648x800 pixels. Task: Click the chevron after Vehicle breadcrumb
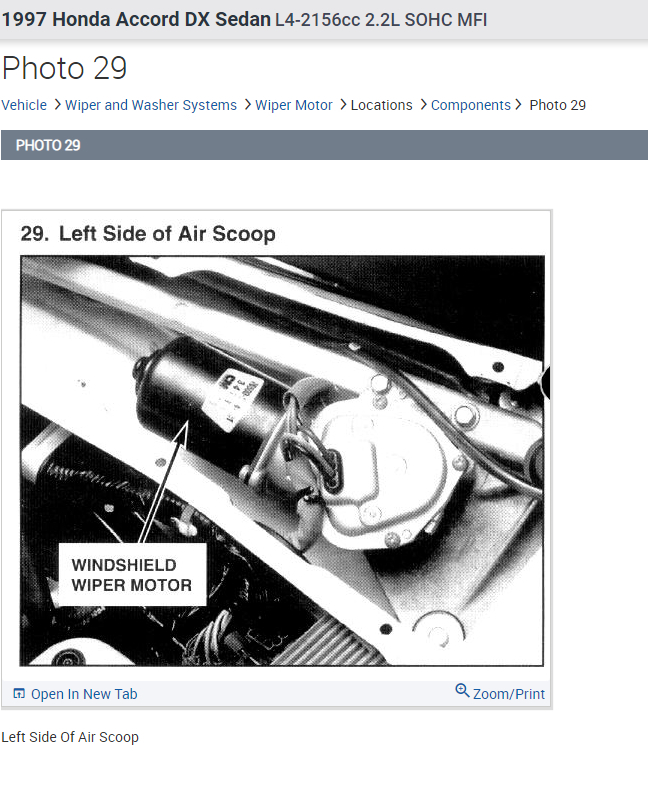click(57, 105)
